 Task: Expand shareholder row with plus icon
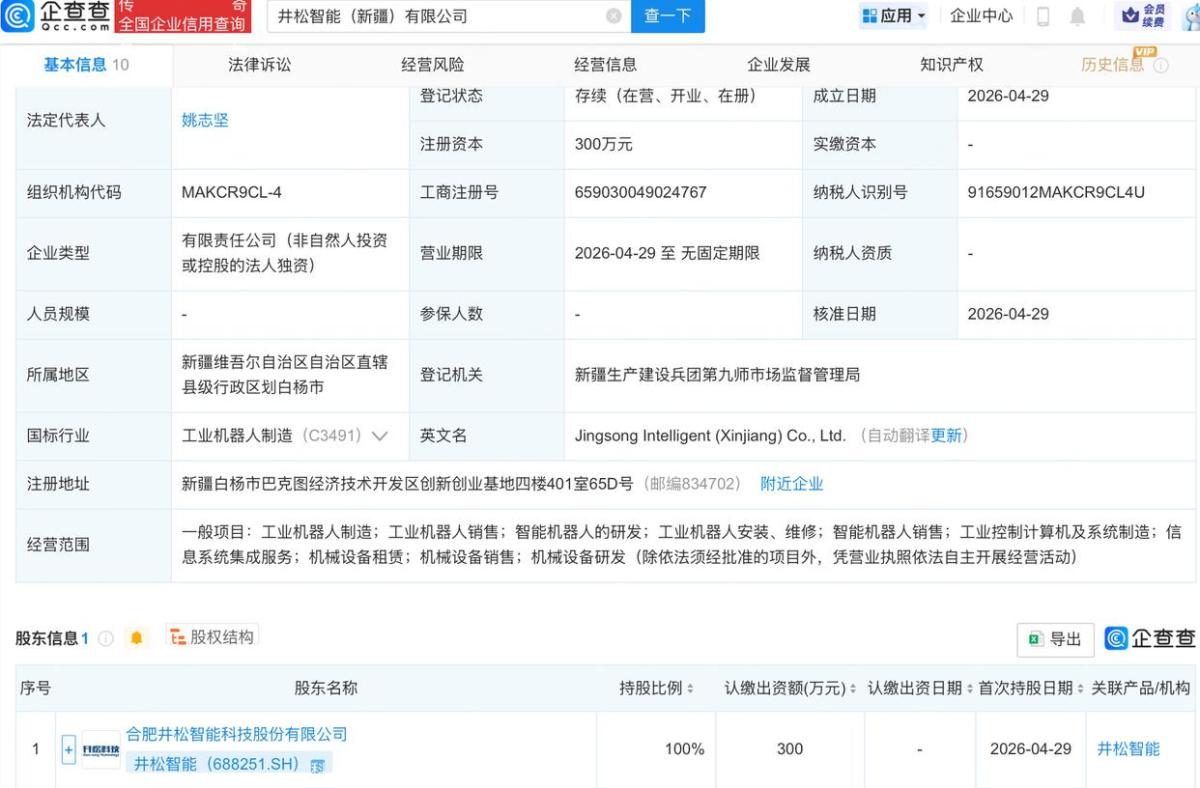point(69,749)
